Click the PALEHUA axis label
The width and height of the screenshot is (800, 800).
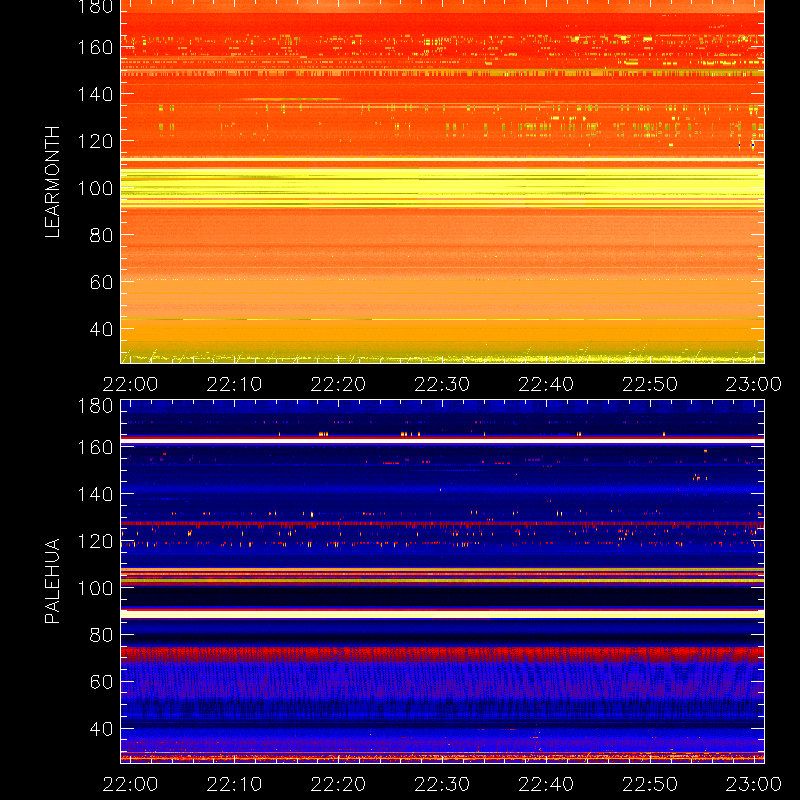pyautogui.click(x=53, y=581)
